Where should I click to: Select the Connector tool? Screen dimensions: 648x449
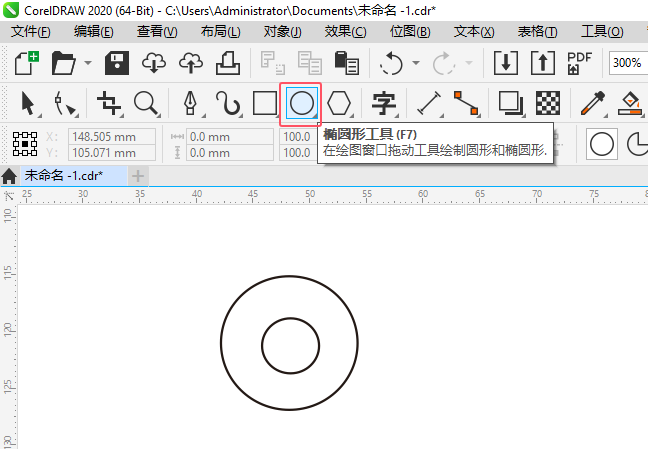[466, 103]
